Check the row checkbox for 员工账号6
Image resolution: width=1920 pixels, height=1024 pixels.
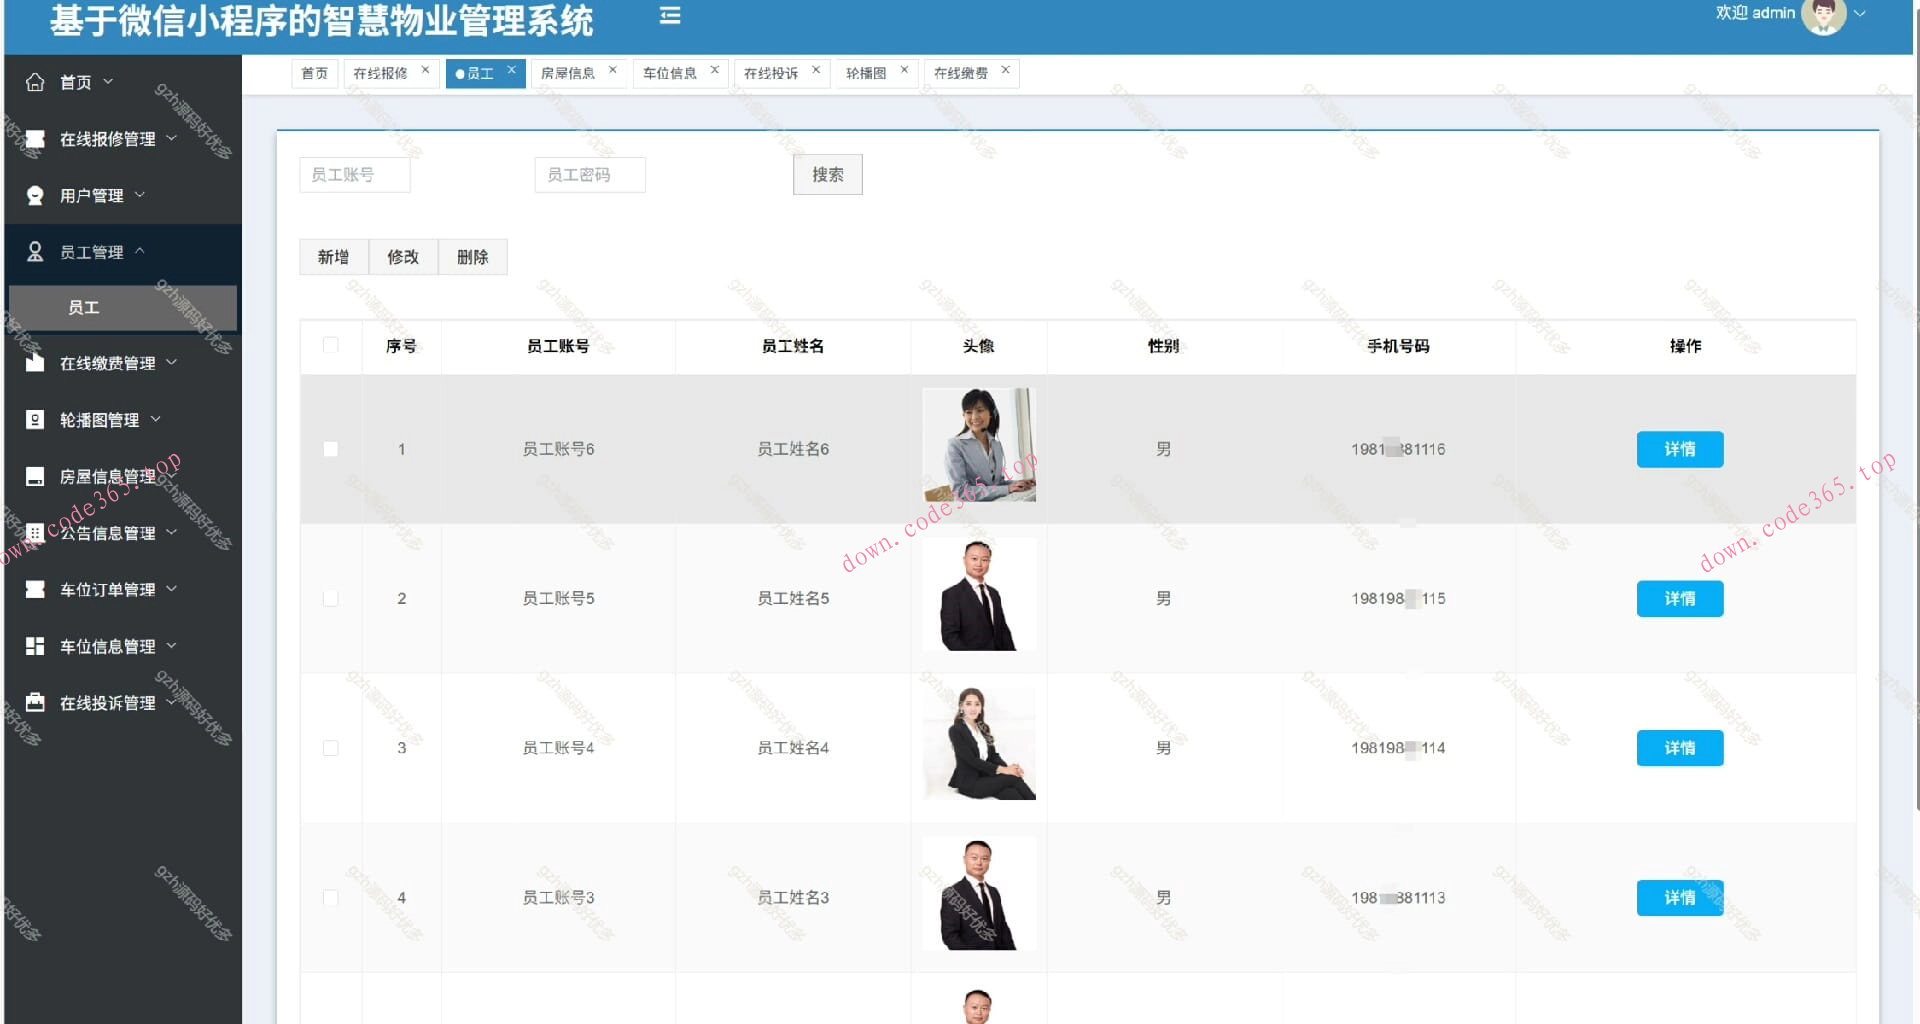pyautogui.click(x=331, y=449)
